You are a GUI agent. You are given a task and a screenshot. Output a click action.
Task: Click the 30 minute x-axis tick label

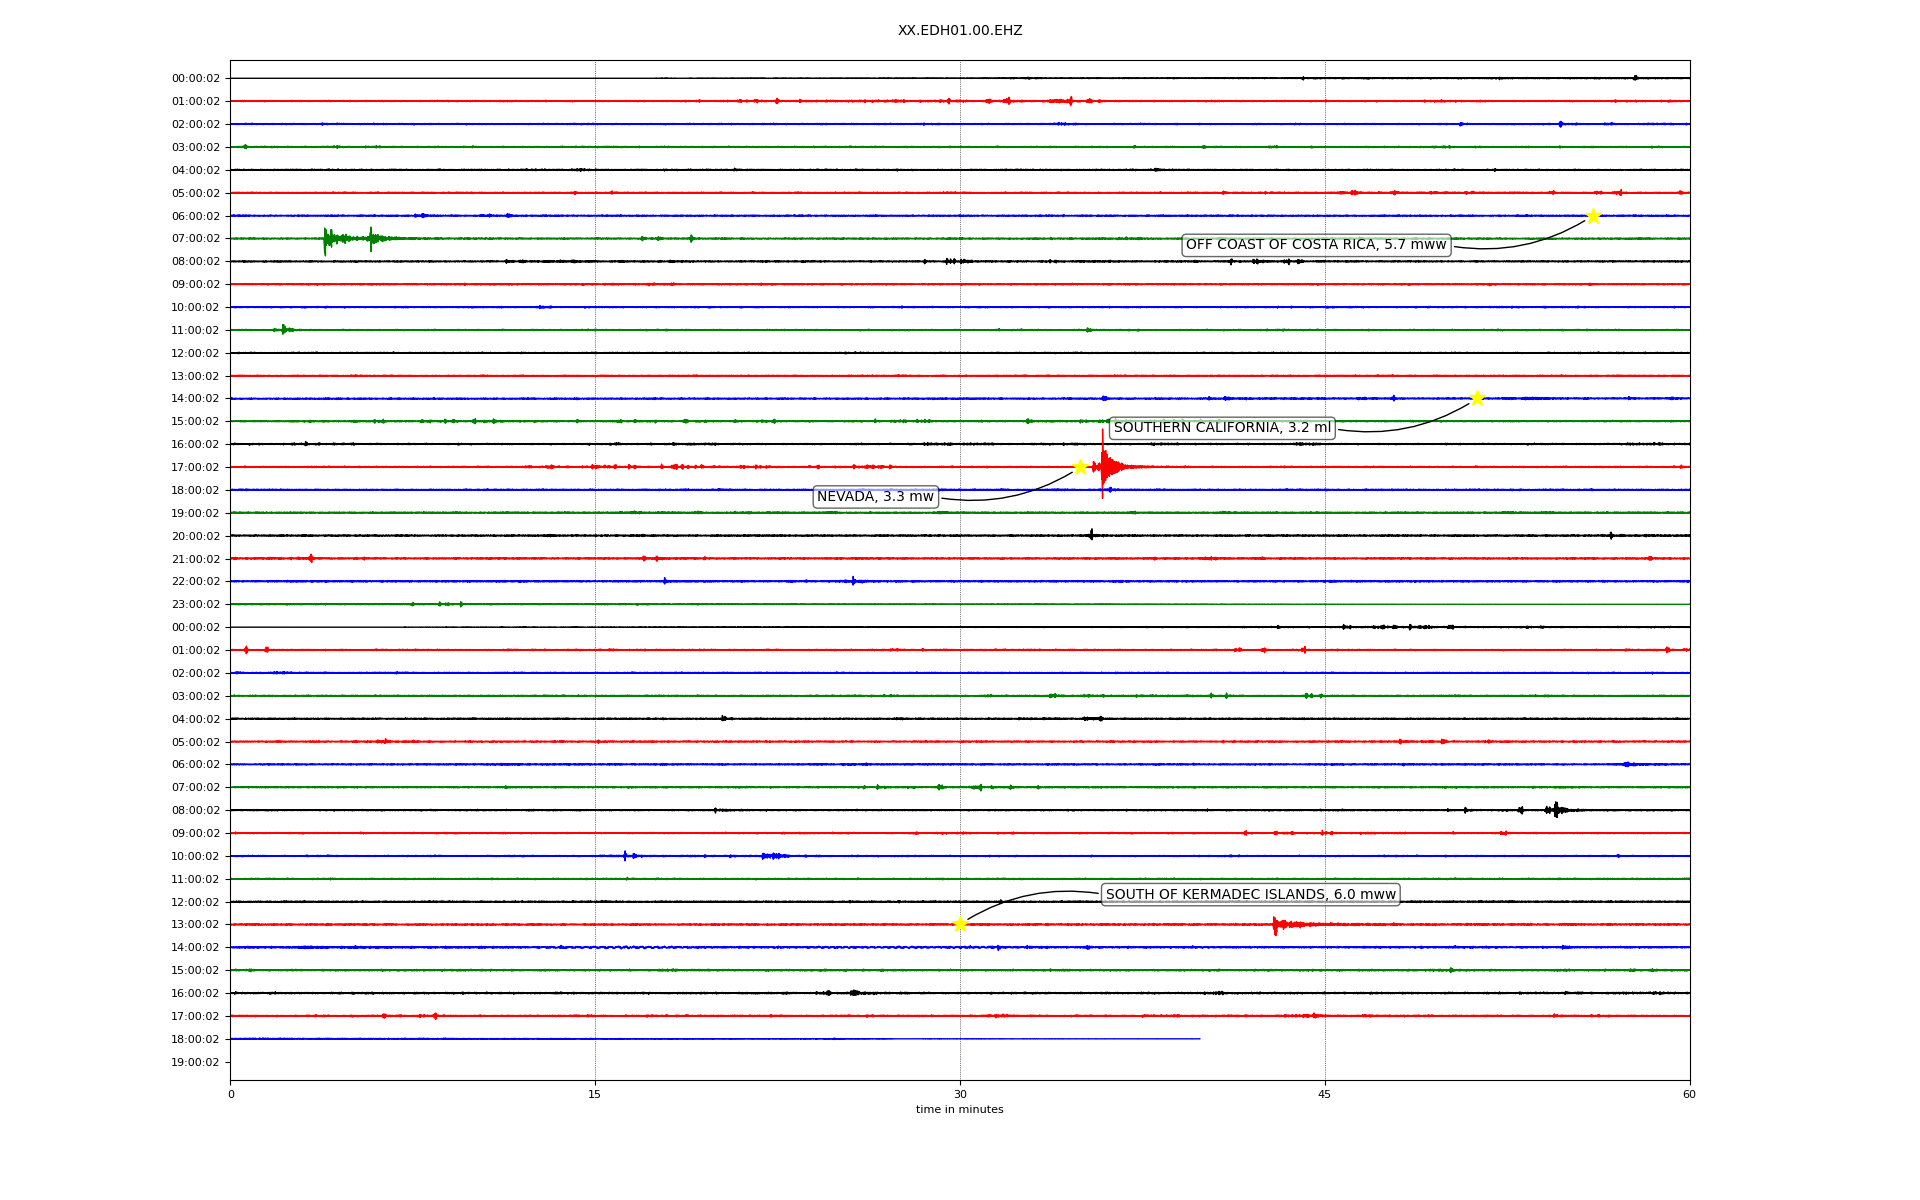(x=960, y=1094)
